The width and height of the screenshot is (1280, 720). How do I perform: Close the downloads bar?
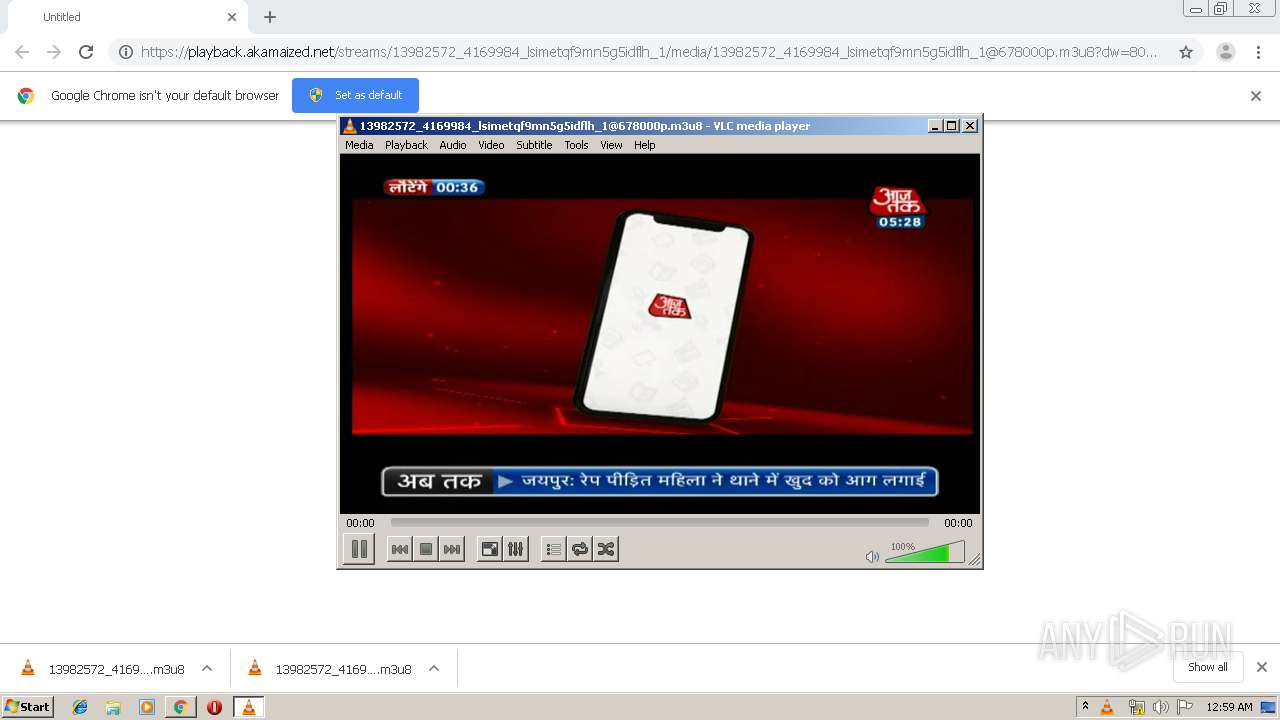[x=1262, y=667]
